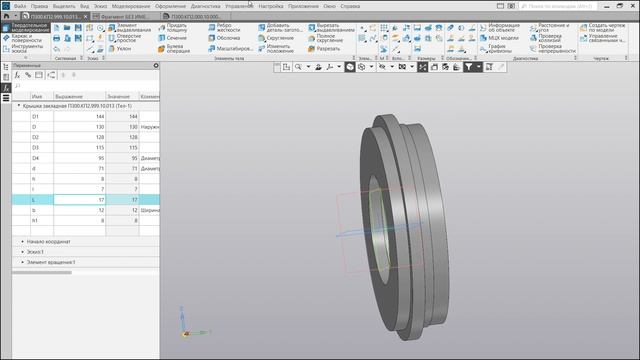640x360 pixels.
Task: Click the Print icon
Action: [x=57, y=38]
